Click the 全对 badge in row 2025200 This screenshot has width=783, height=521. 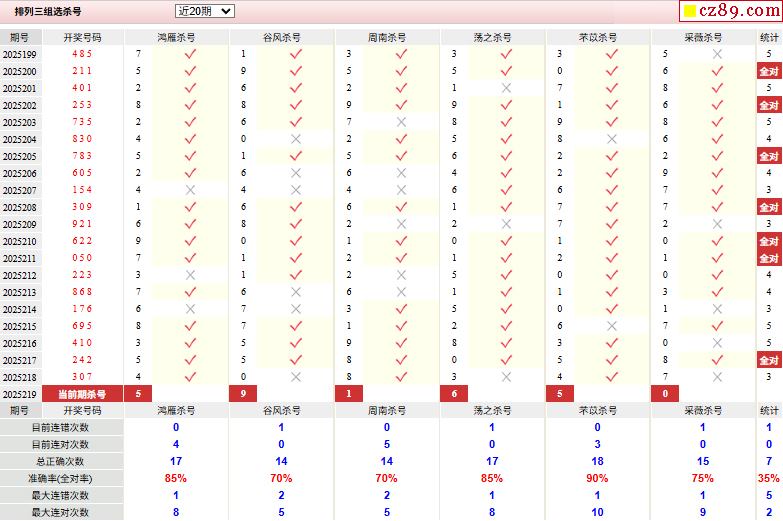click(769, 71)
